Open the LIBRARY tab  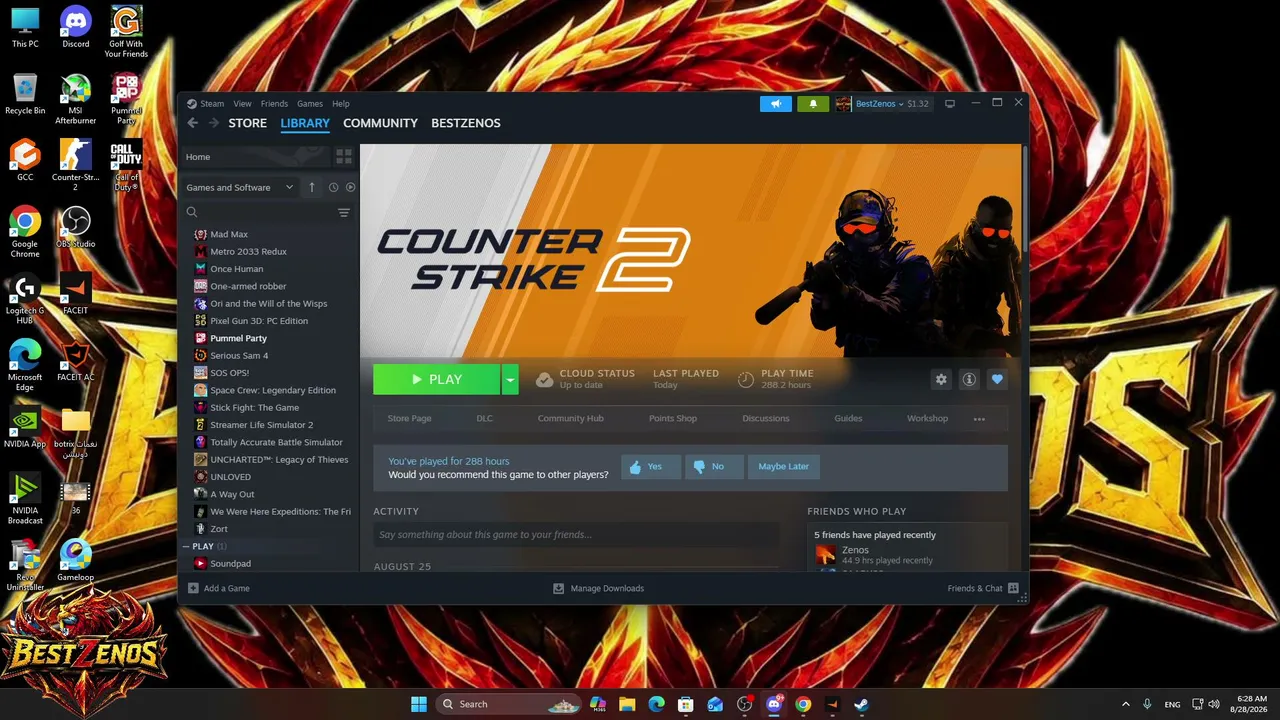tap(305, 123)
